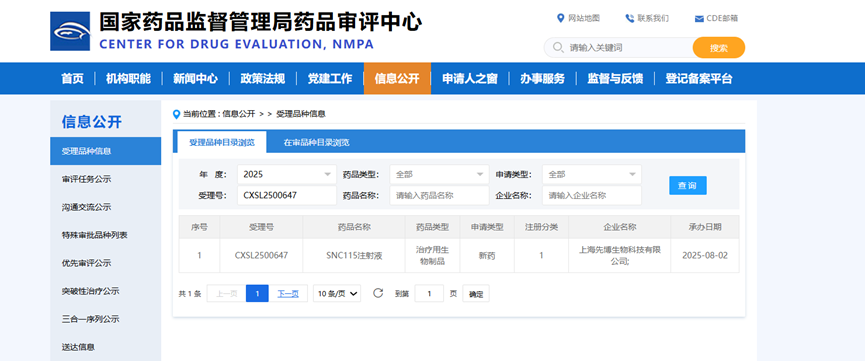Click the pagination refresh icon
Image resolution: width=865 pixels, height=361 pixels.
pyautogui.click(x=378, y=293)
